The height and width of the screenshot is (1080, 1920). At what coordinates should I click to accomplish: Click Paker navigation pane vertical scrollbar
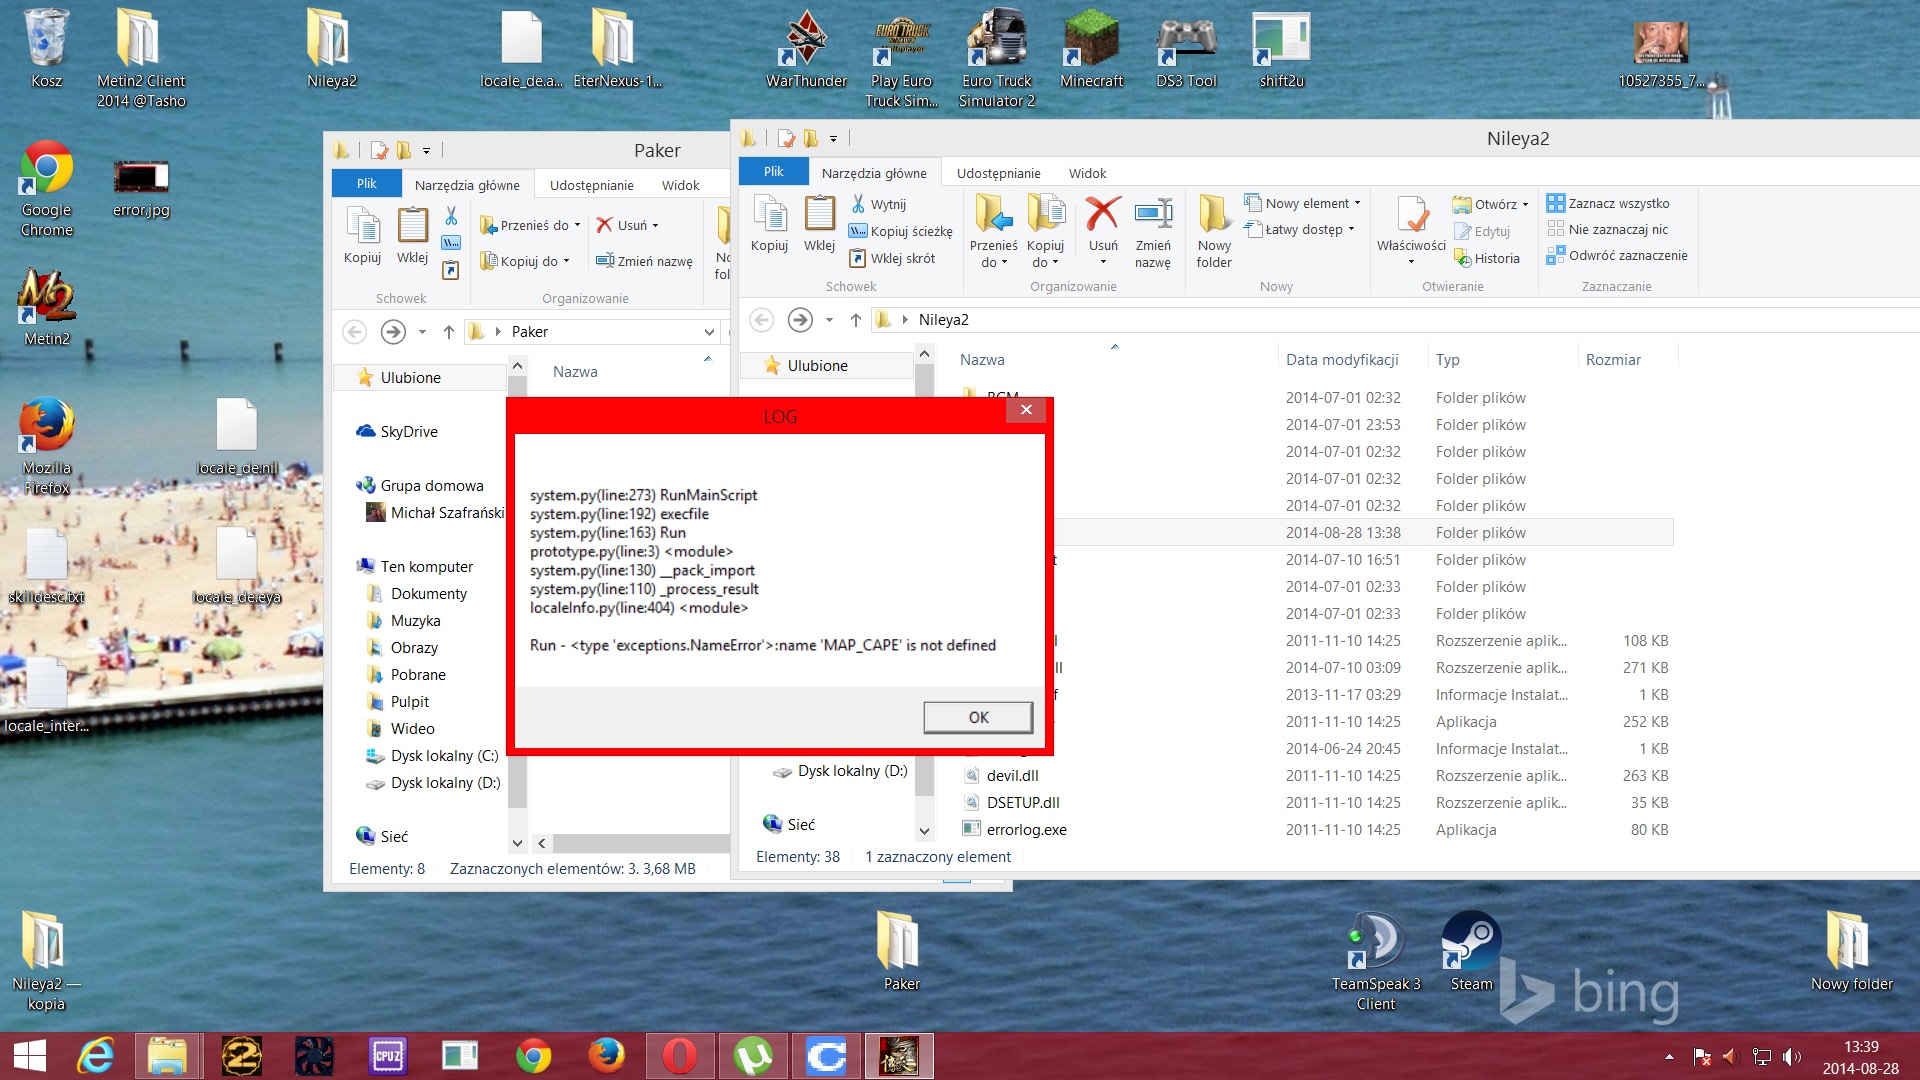(517, 605)
